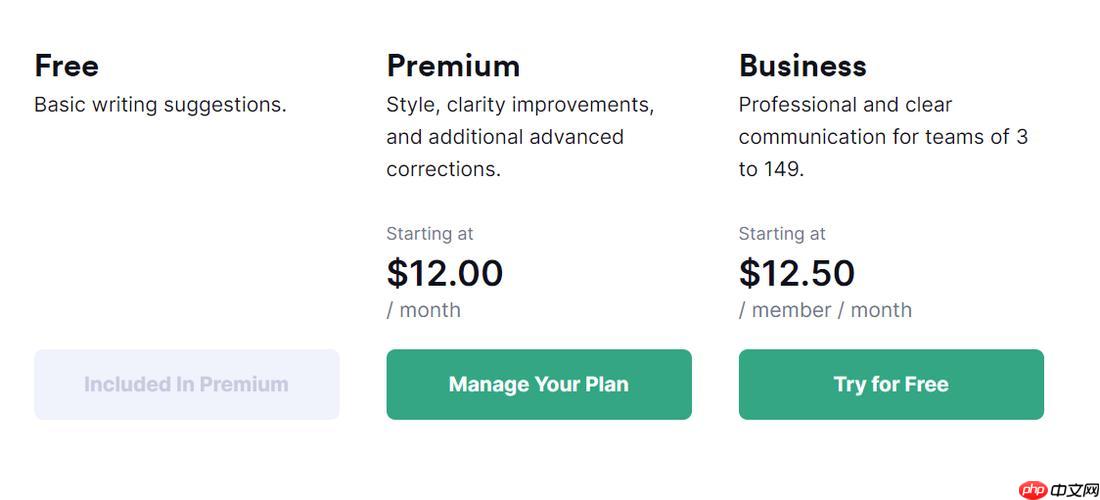Select the Free plan heading
Viewport: 1100px width, 500px height.
(66, 66)
